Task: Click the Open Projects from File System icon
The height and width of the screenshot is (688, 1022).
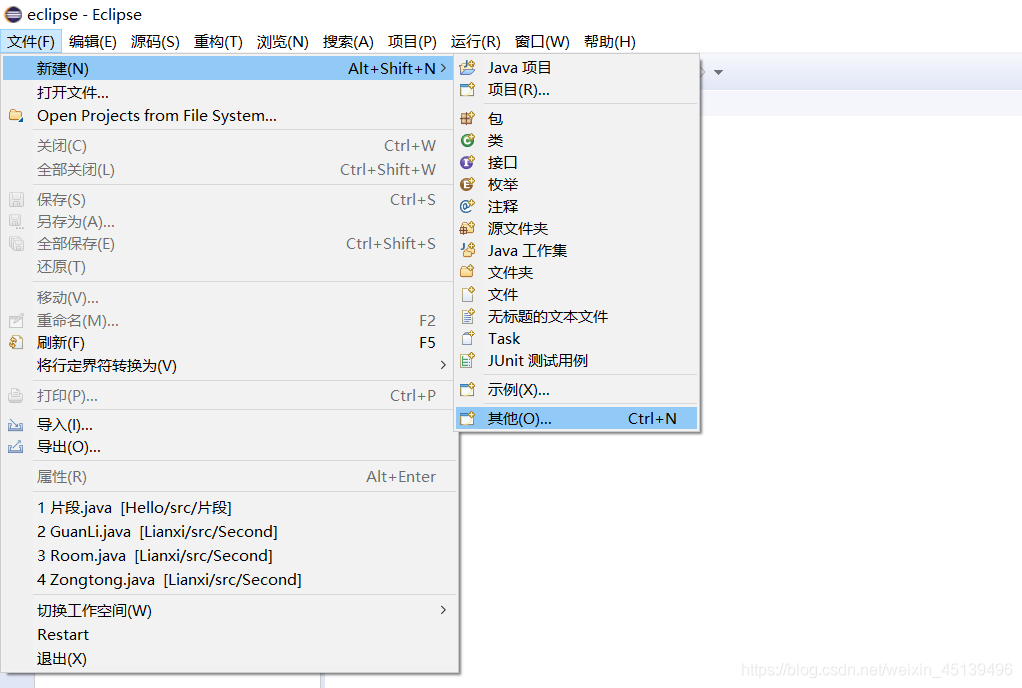Action: coord(16,116)
